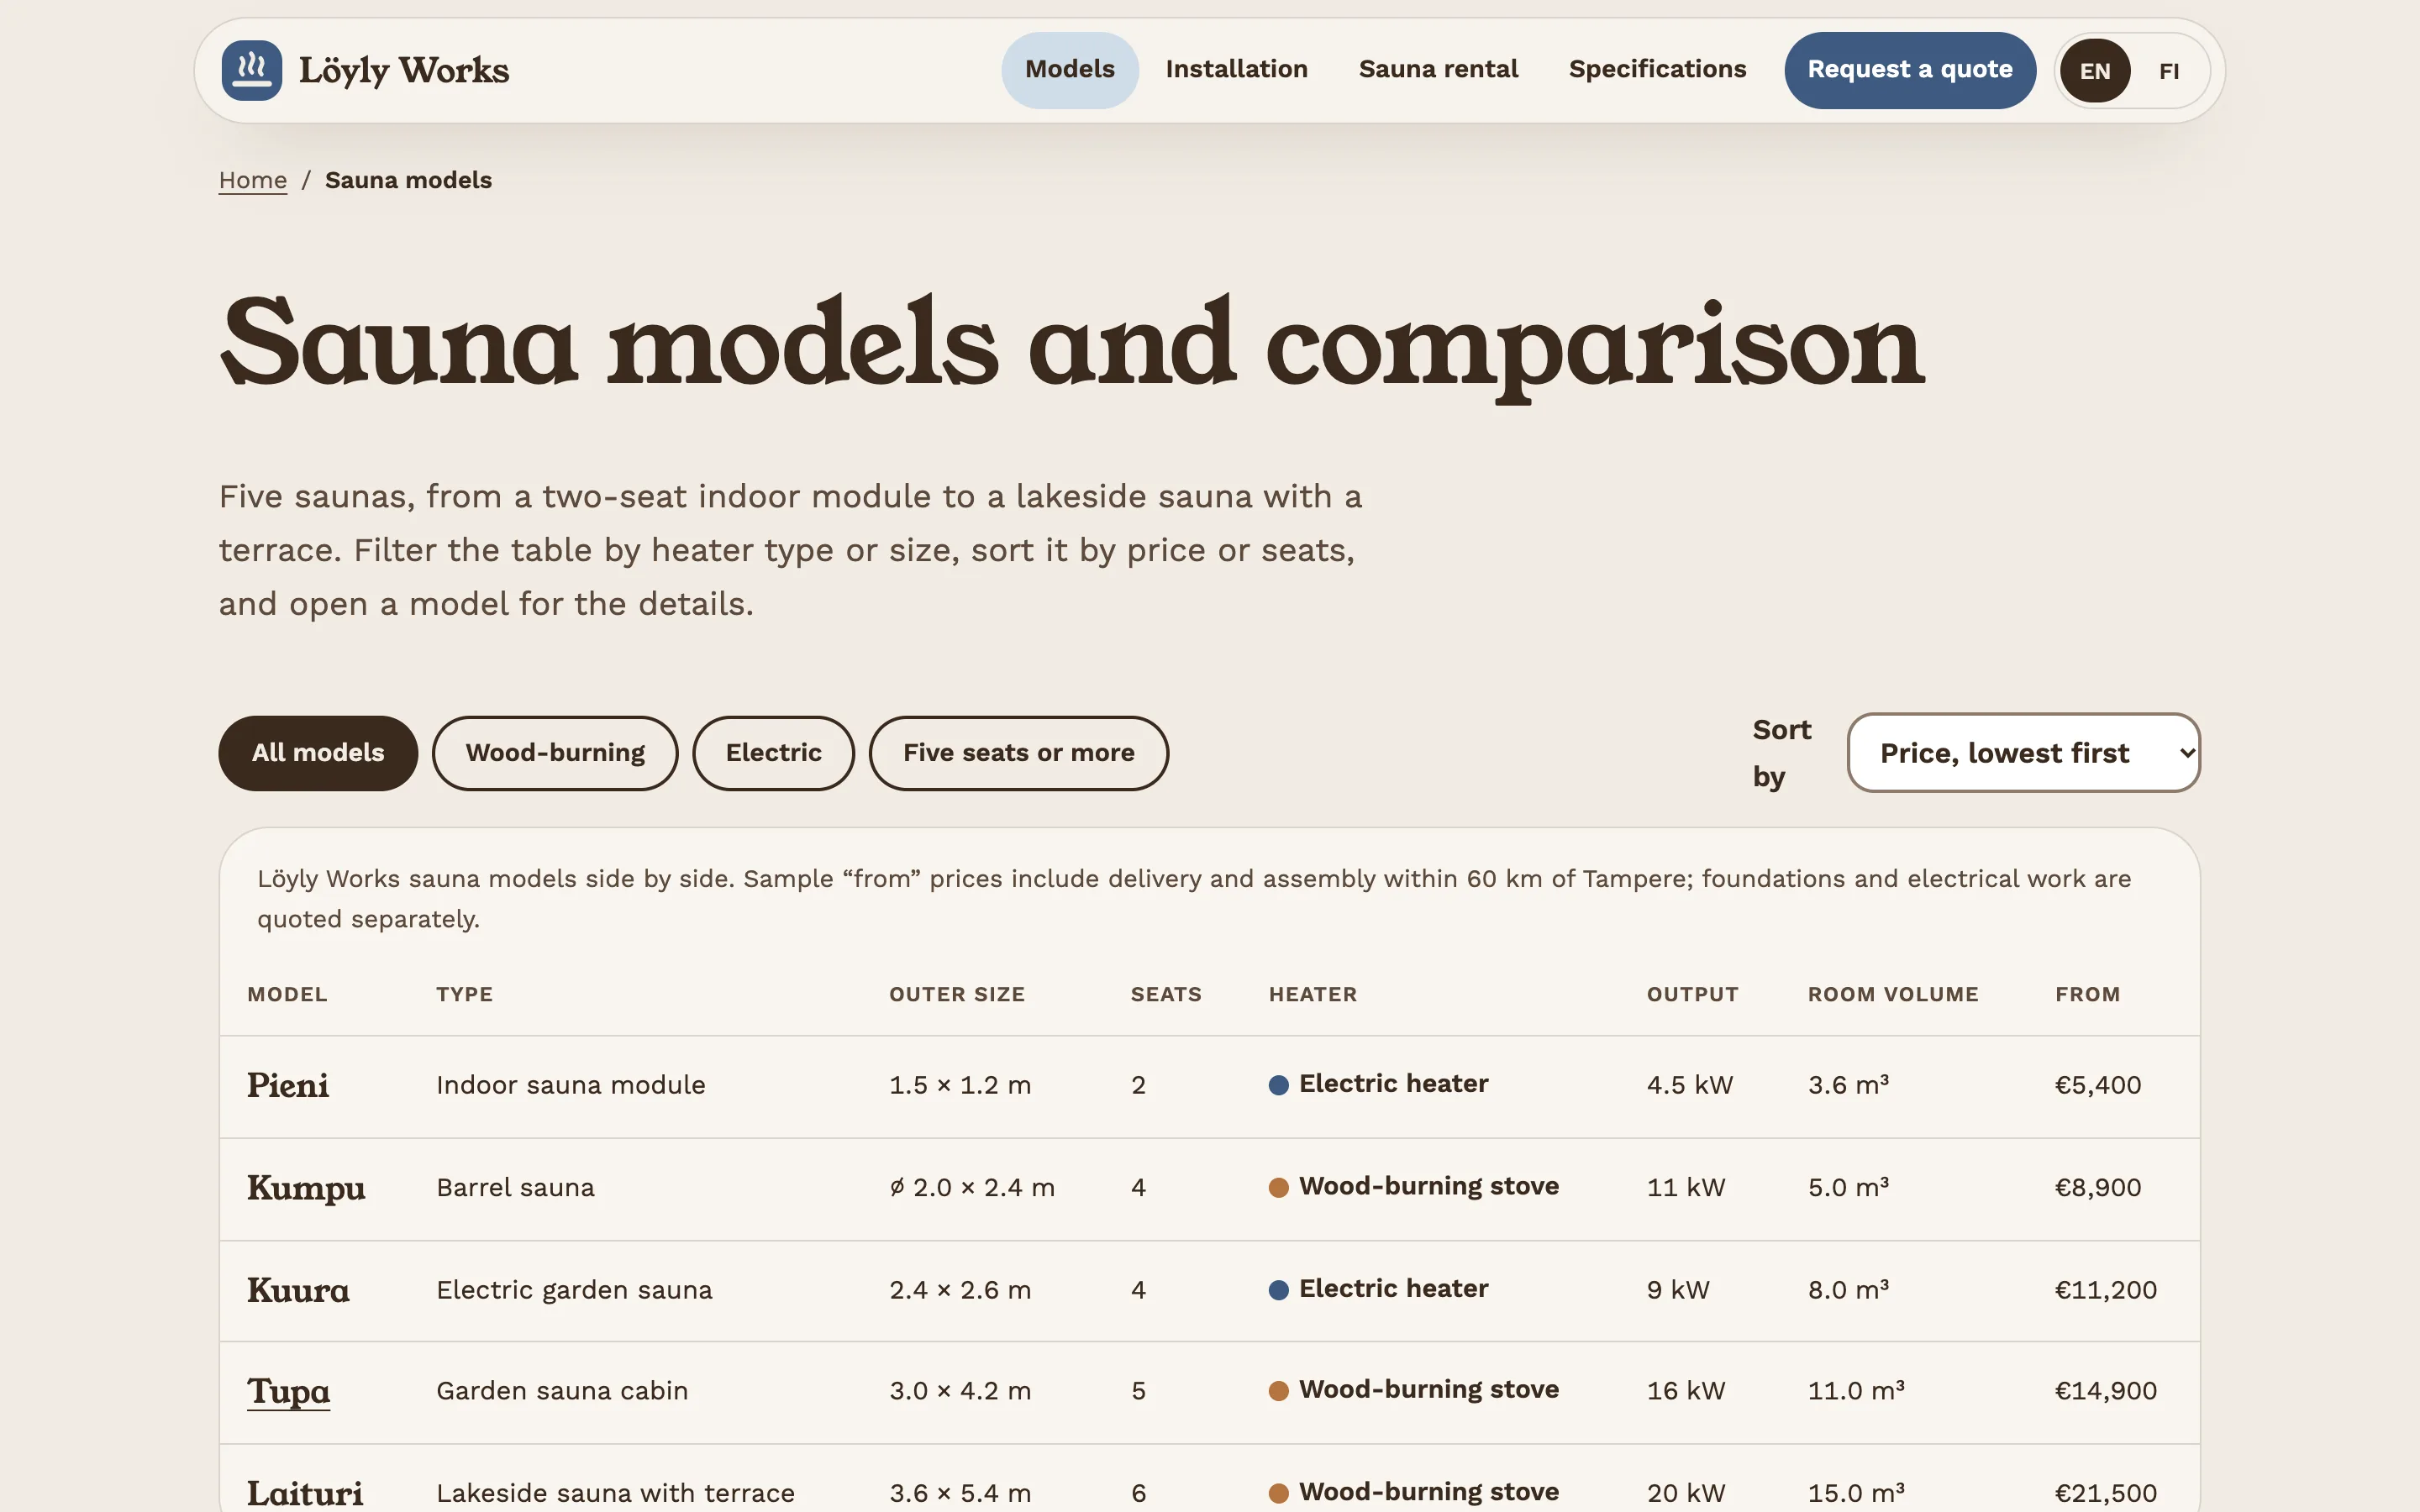Open the Models nav item
Screen dimensions: 2420x1512
[x=1069, y=70]
